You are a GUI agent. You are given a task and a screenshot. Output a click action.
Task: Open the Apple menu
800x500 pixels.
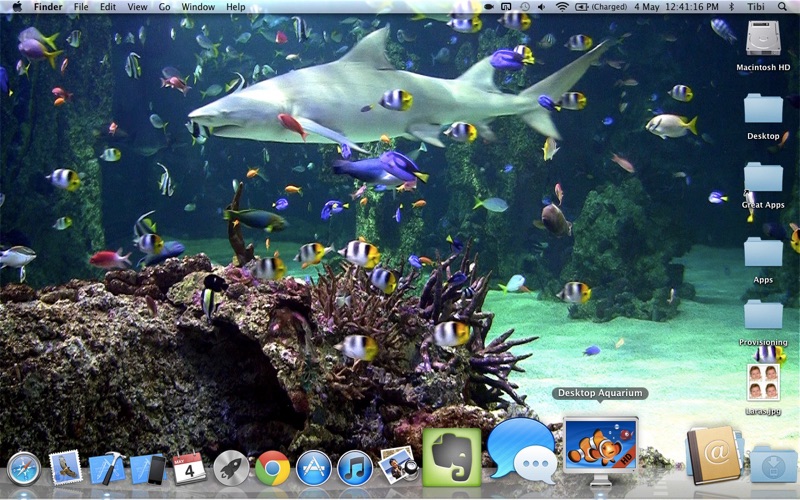(16, 7)
